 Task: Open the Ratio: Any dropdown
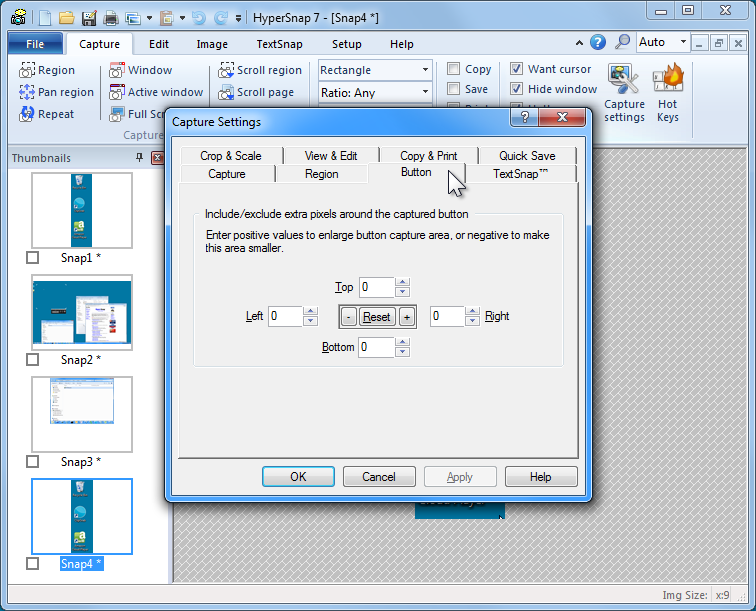pos(425,92)
